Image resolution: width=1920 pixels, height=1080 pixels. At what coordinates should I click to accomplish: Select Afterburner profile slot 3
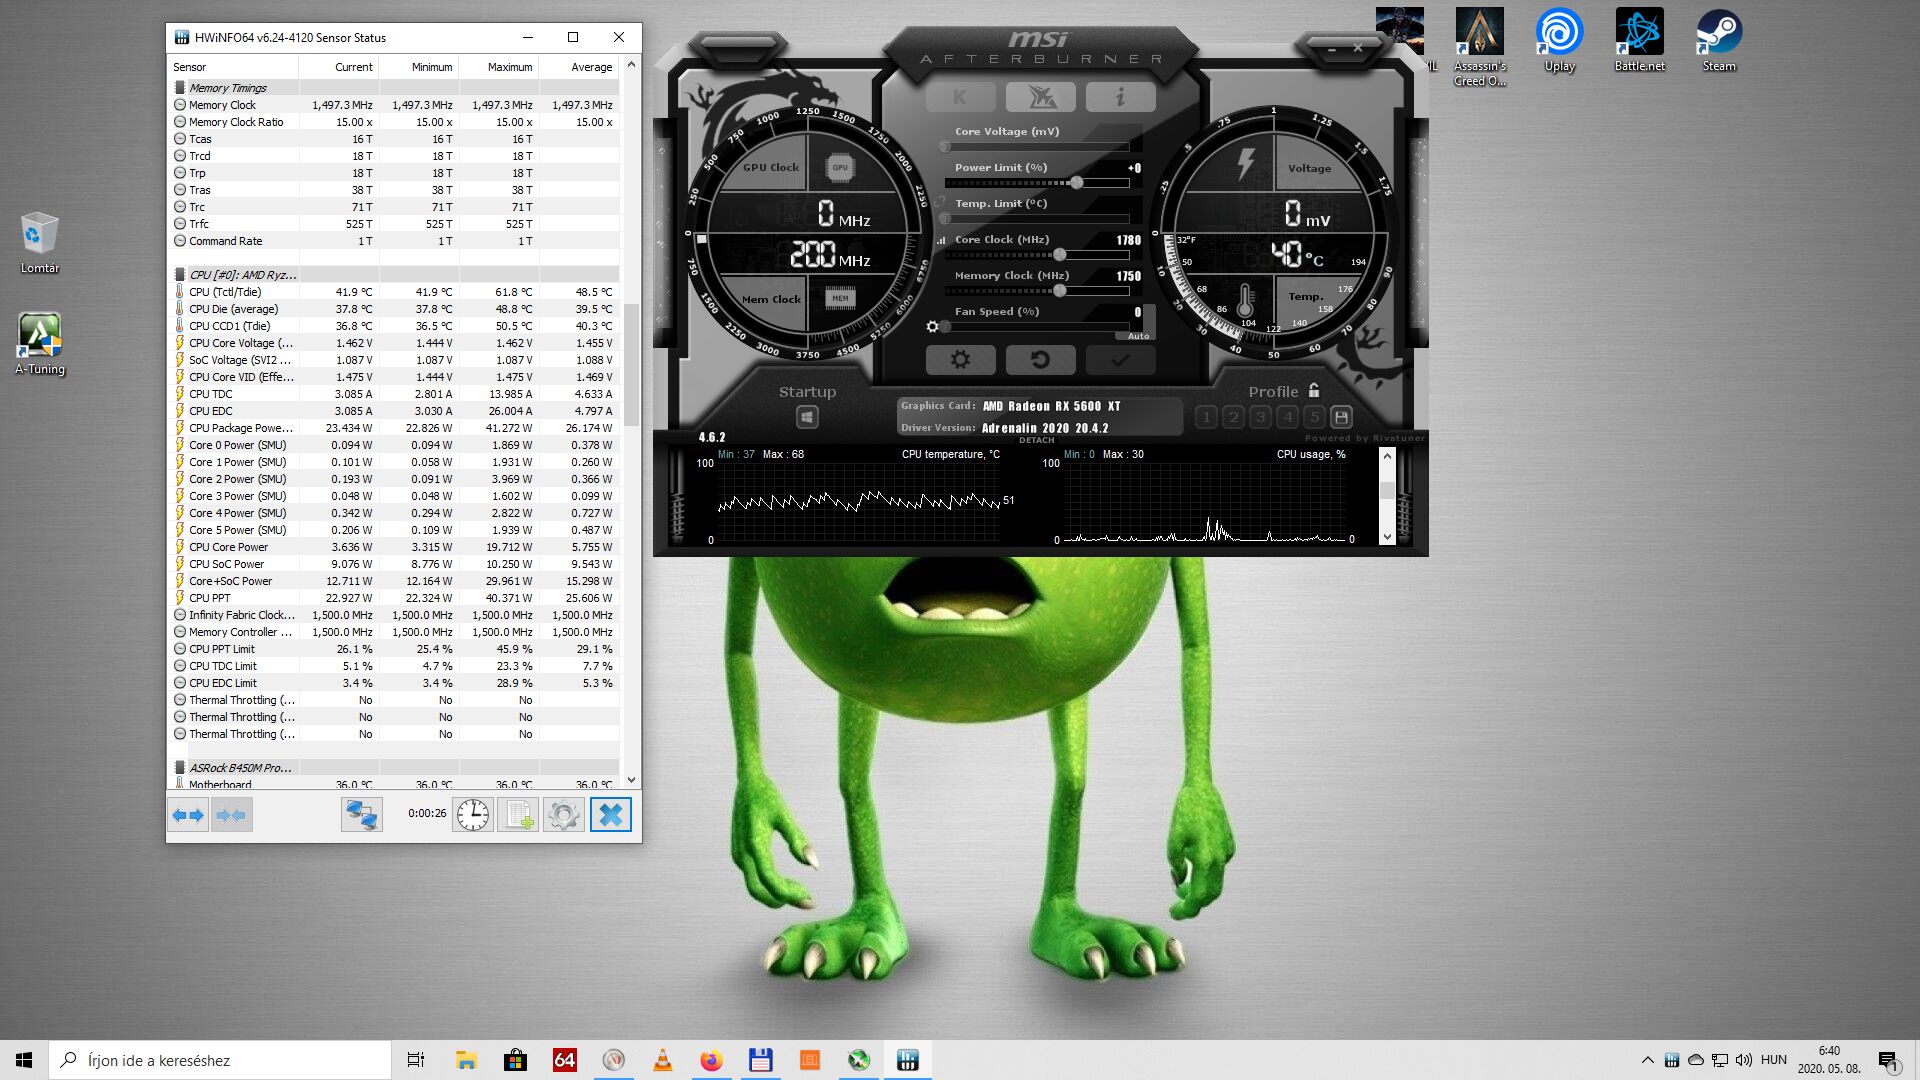click(x=1260, y=417)
